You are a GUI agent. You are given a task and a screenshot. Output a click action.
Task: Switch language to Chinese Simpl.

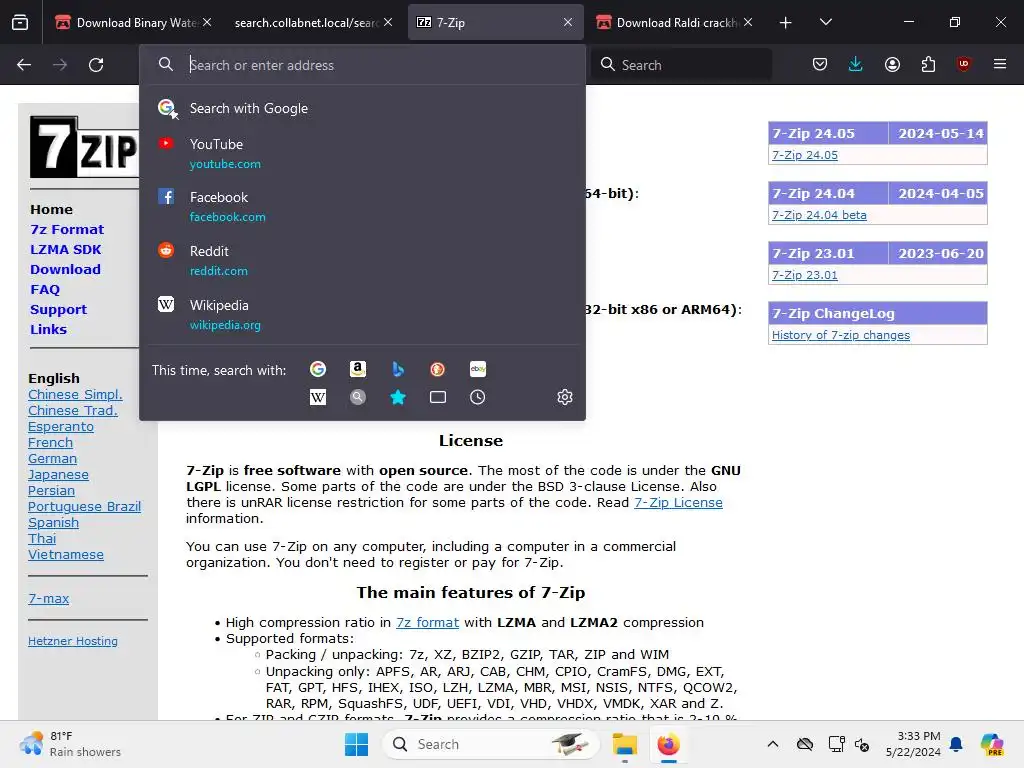(x=75, y=394)
